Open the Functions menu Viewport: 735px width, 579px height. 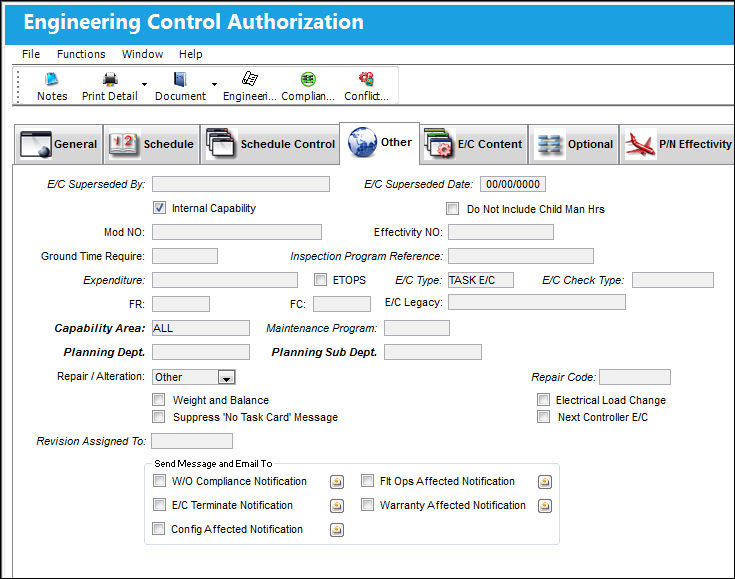coord(81,54)
